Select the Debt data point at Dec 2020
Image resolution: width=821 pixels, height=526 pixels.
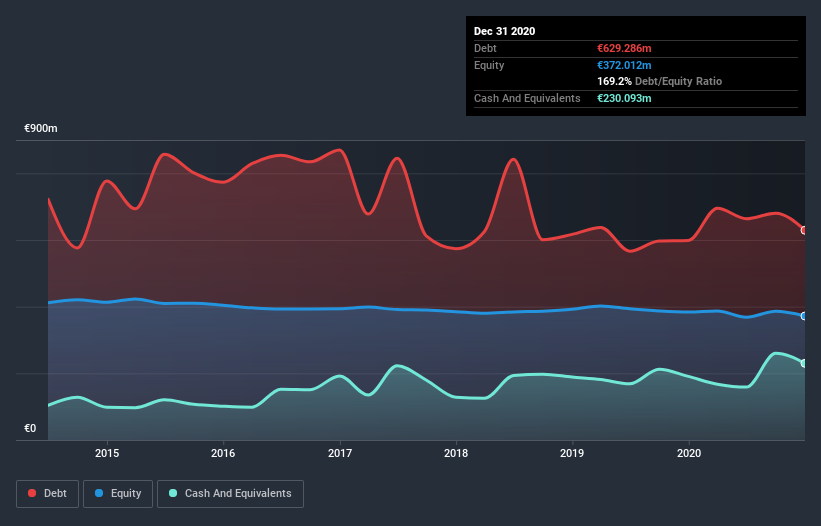[x=804, y=230]
